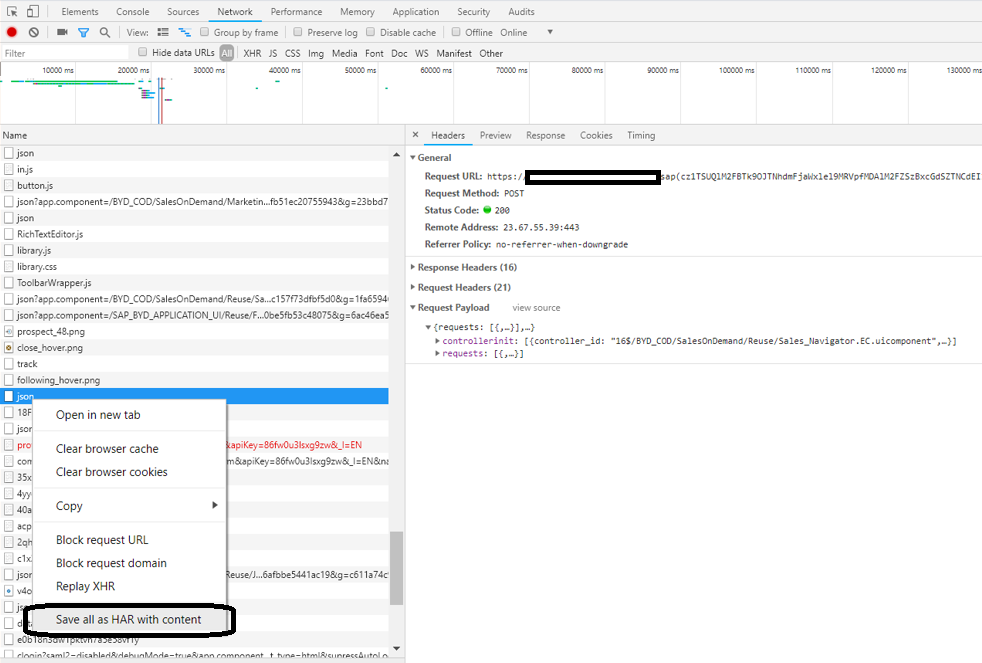Expand Response Headers (16)
The width and height of the screenshot is (982, 663).
point(413,267)
